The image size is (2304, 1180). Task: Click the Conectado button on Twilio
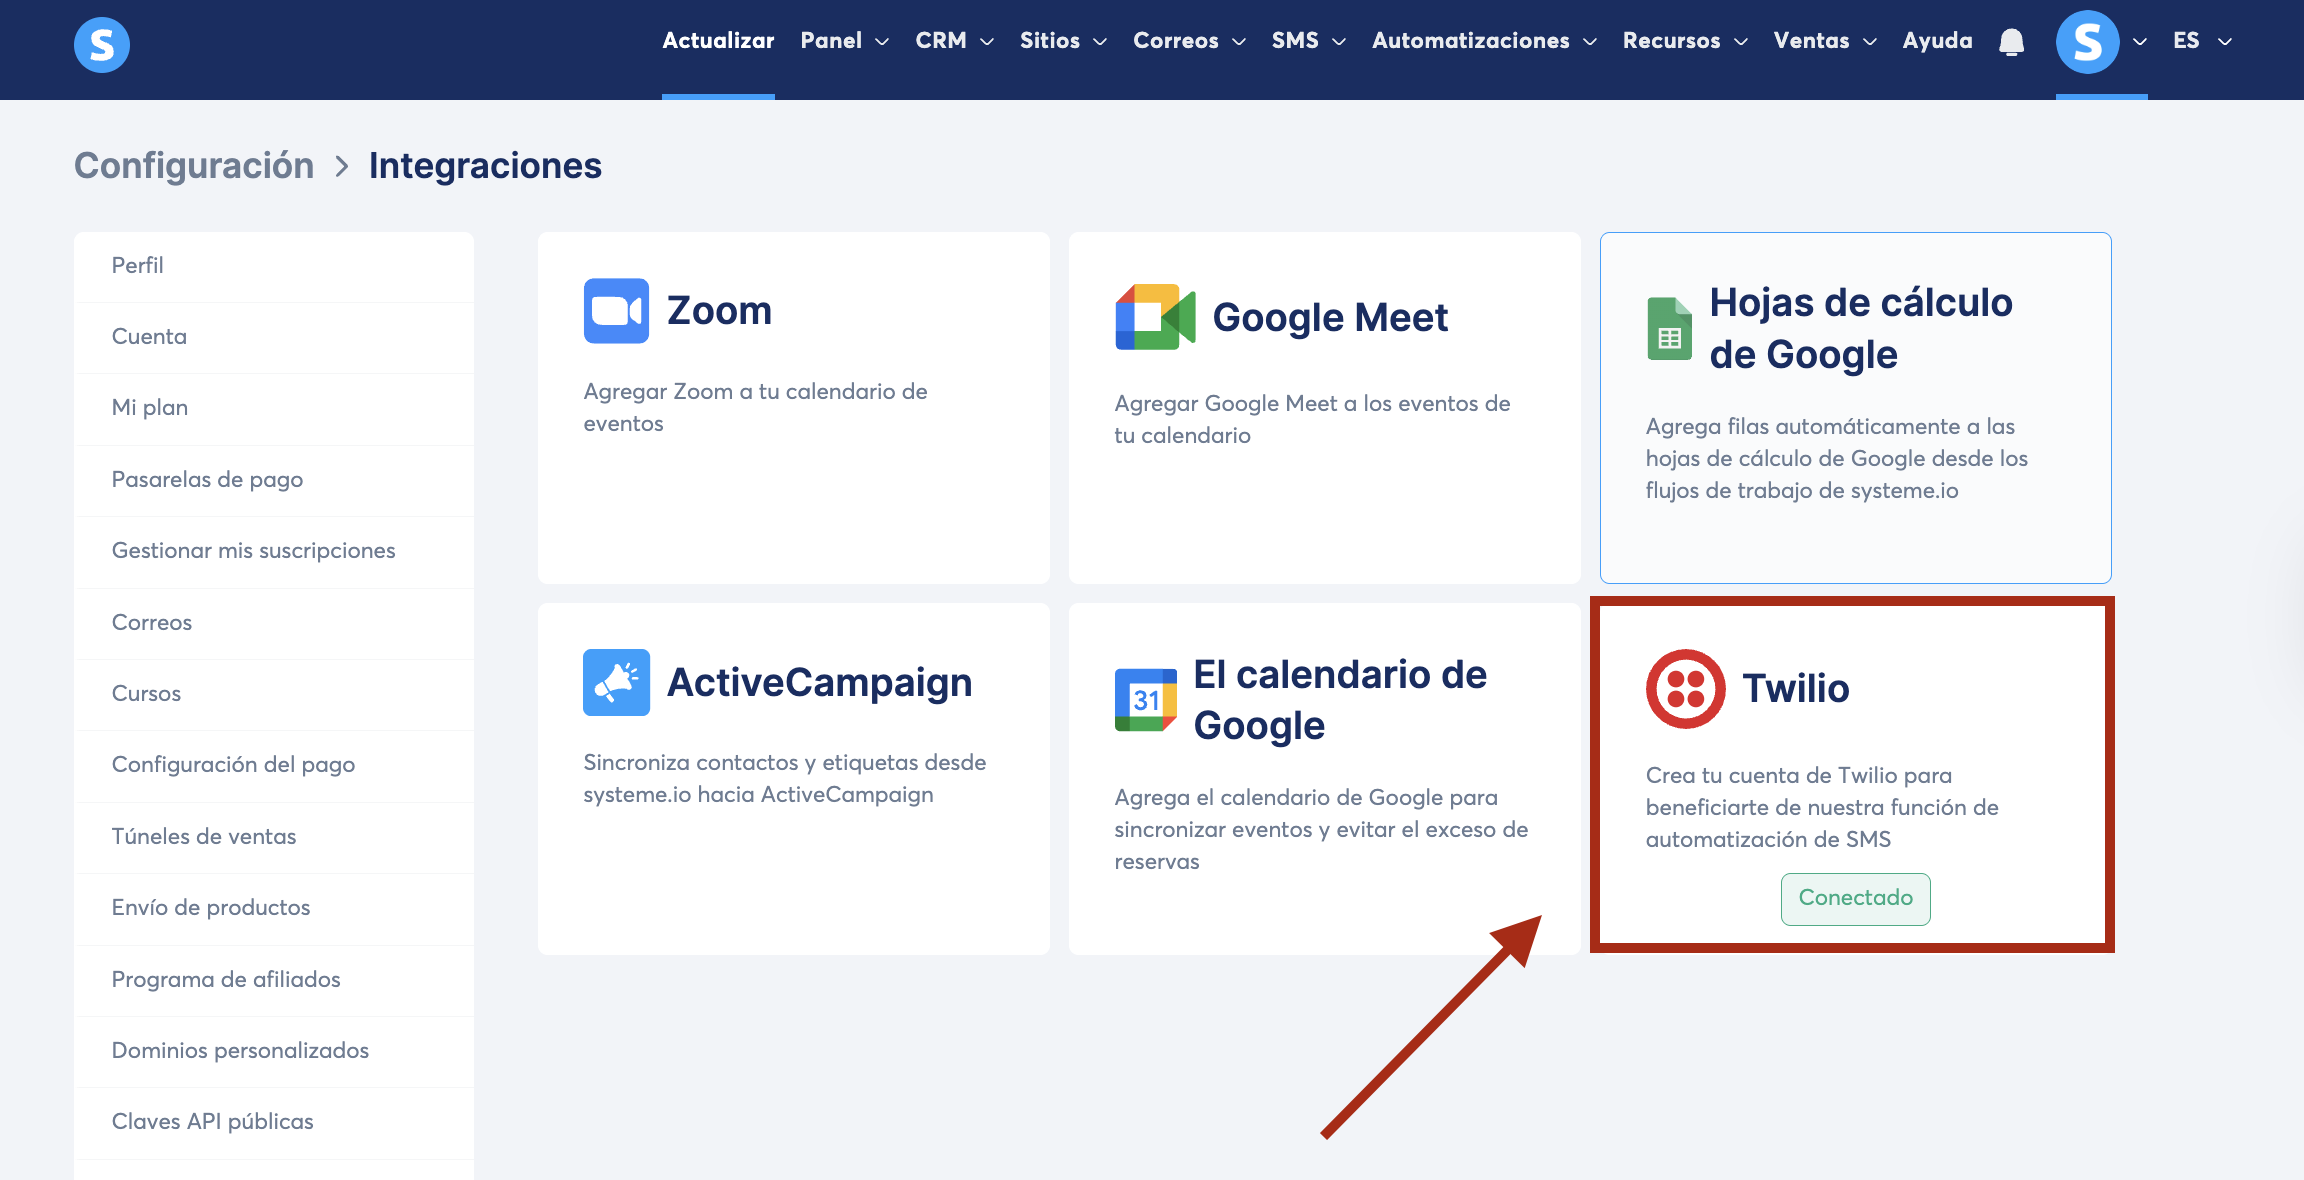pos(1855,898)
